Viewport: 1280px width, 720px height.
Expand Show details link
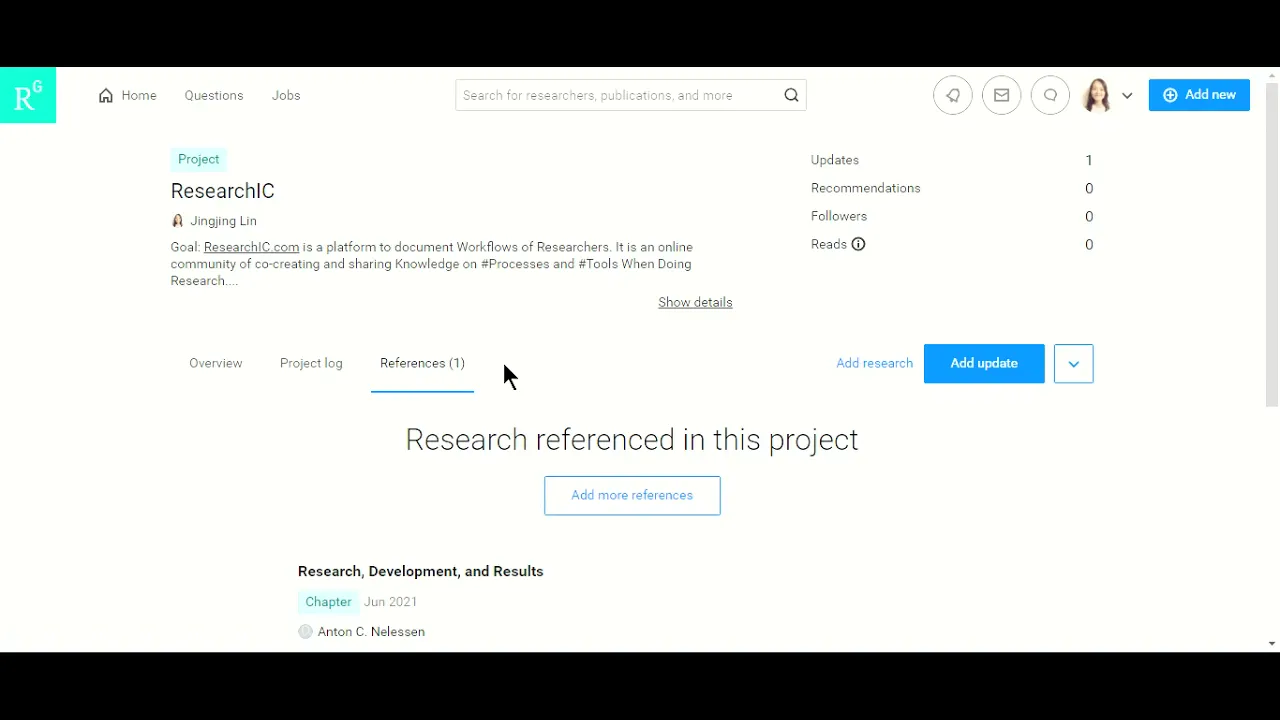pos(695,302)
